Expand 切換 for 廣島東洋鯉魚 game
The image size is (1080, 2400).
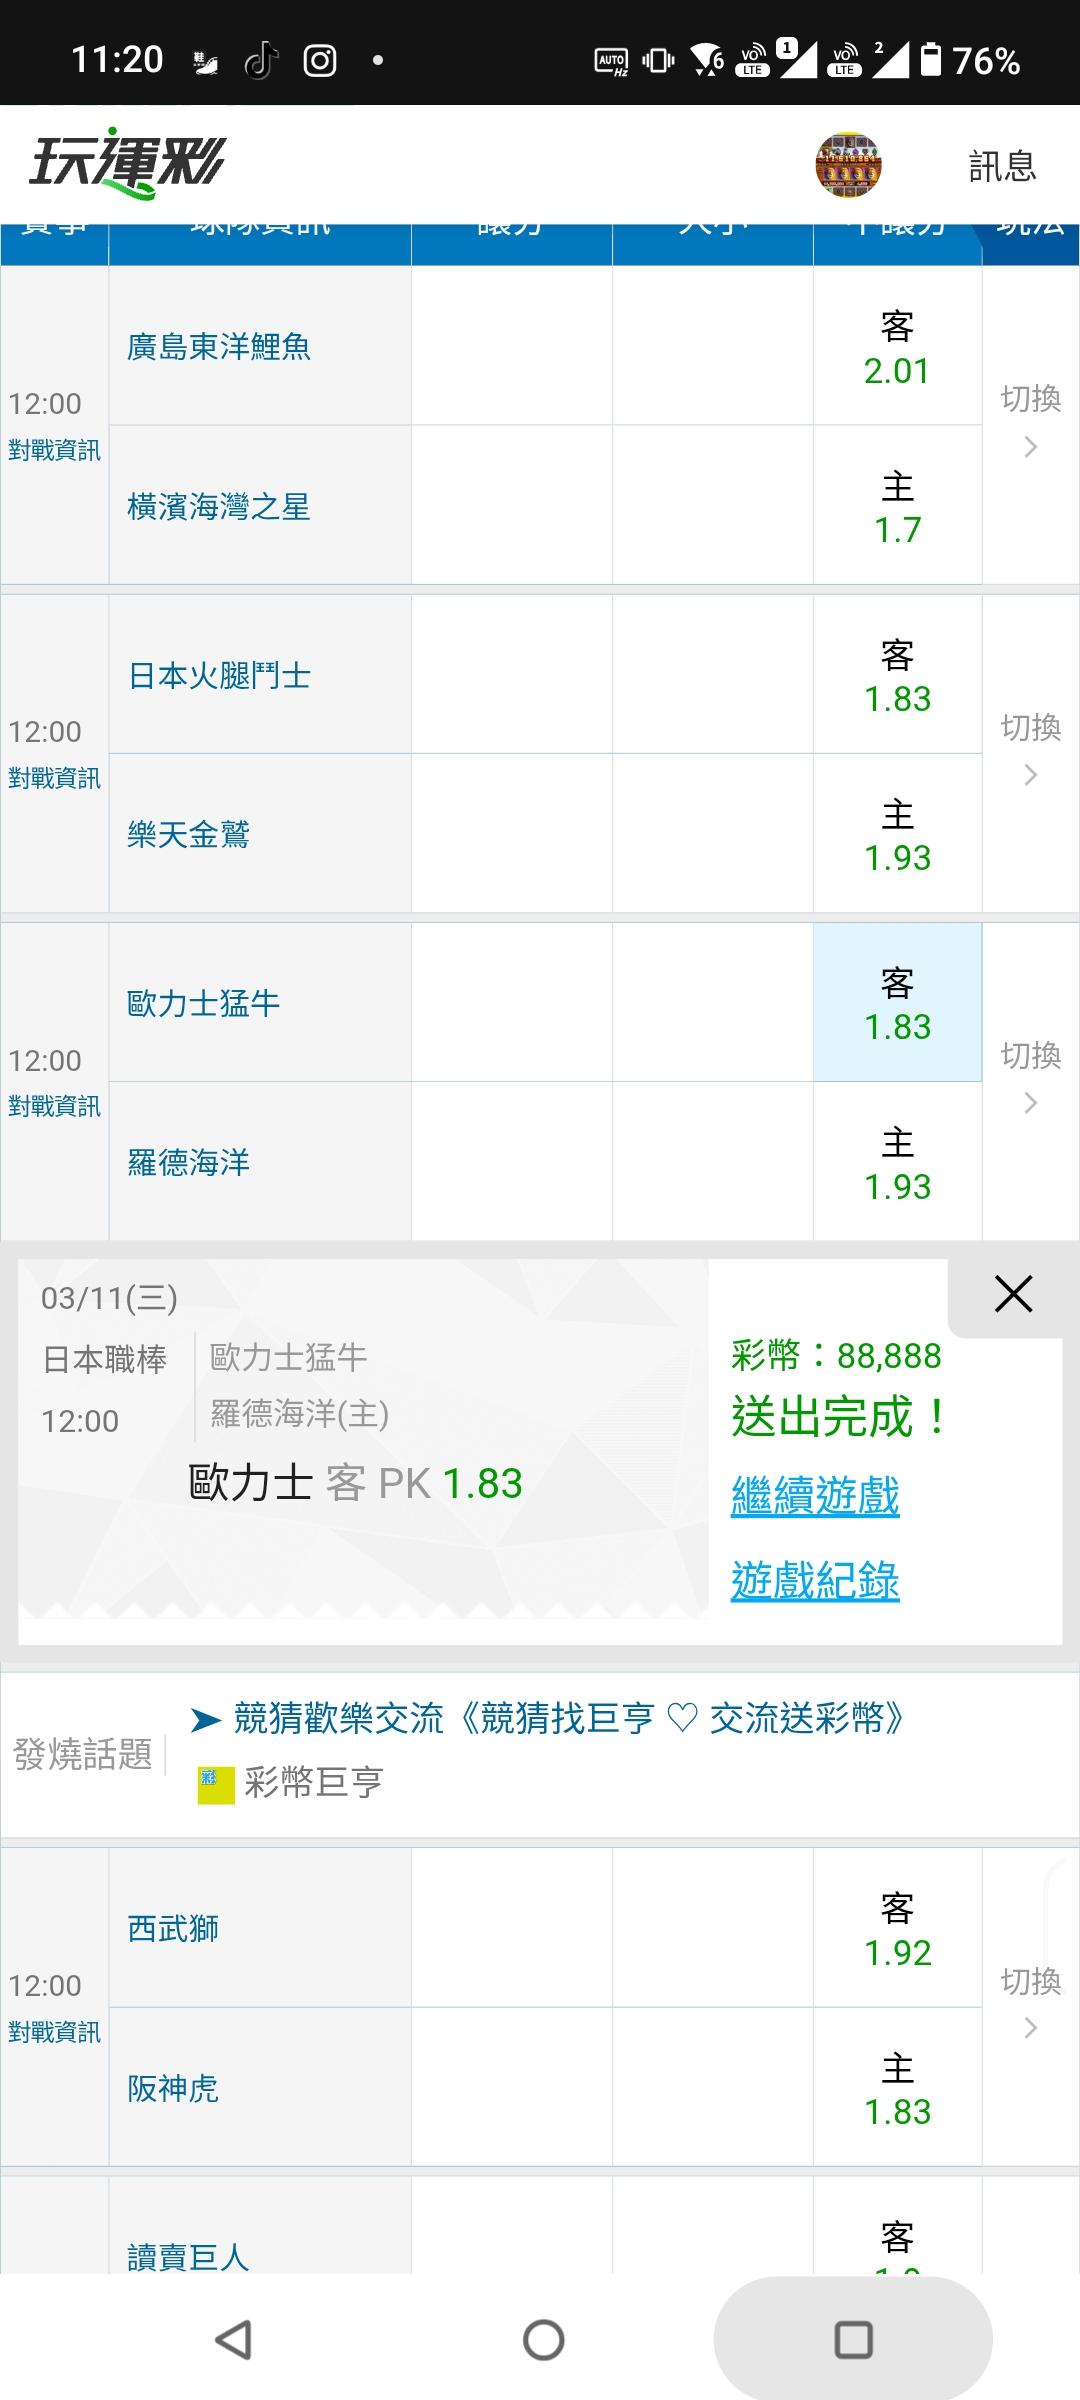[1030, 421]
